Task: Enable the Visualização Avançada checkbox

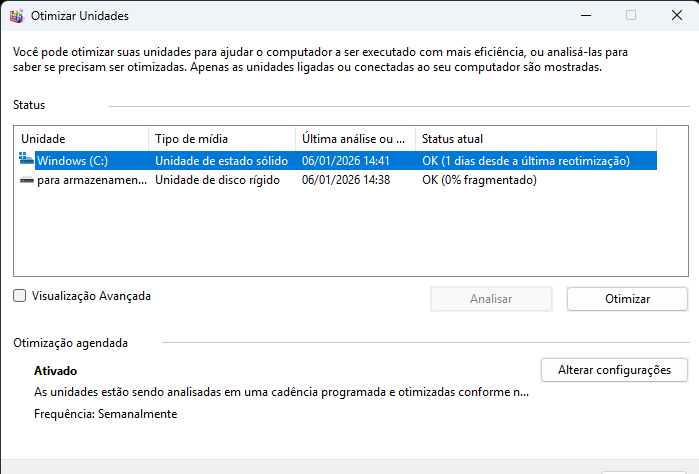Action: pos(20,296)
